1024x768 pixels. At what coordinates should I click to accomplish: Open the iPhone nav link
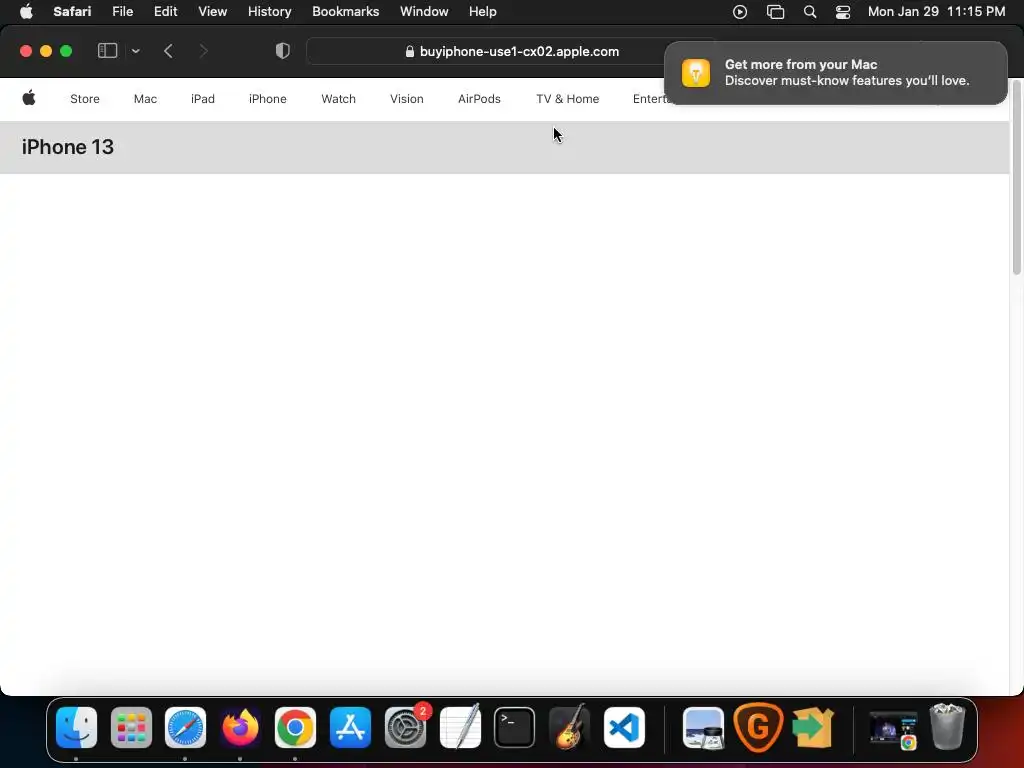click(x=268, y=99)
